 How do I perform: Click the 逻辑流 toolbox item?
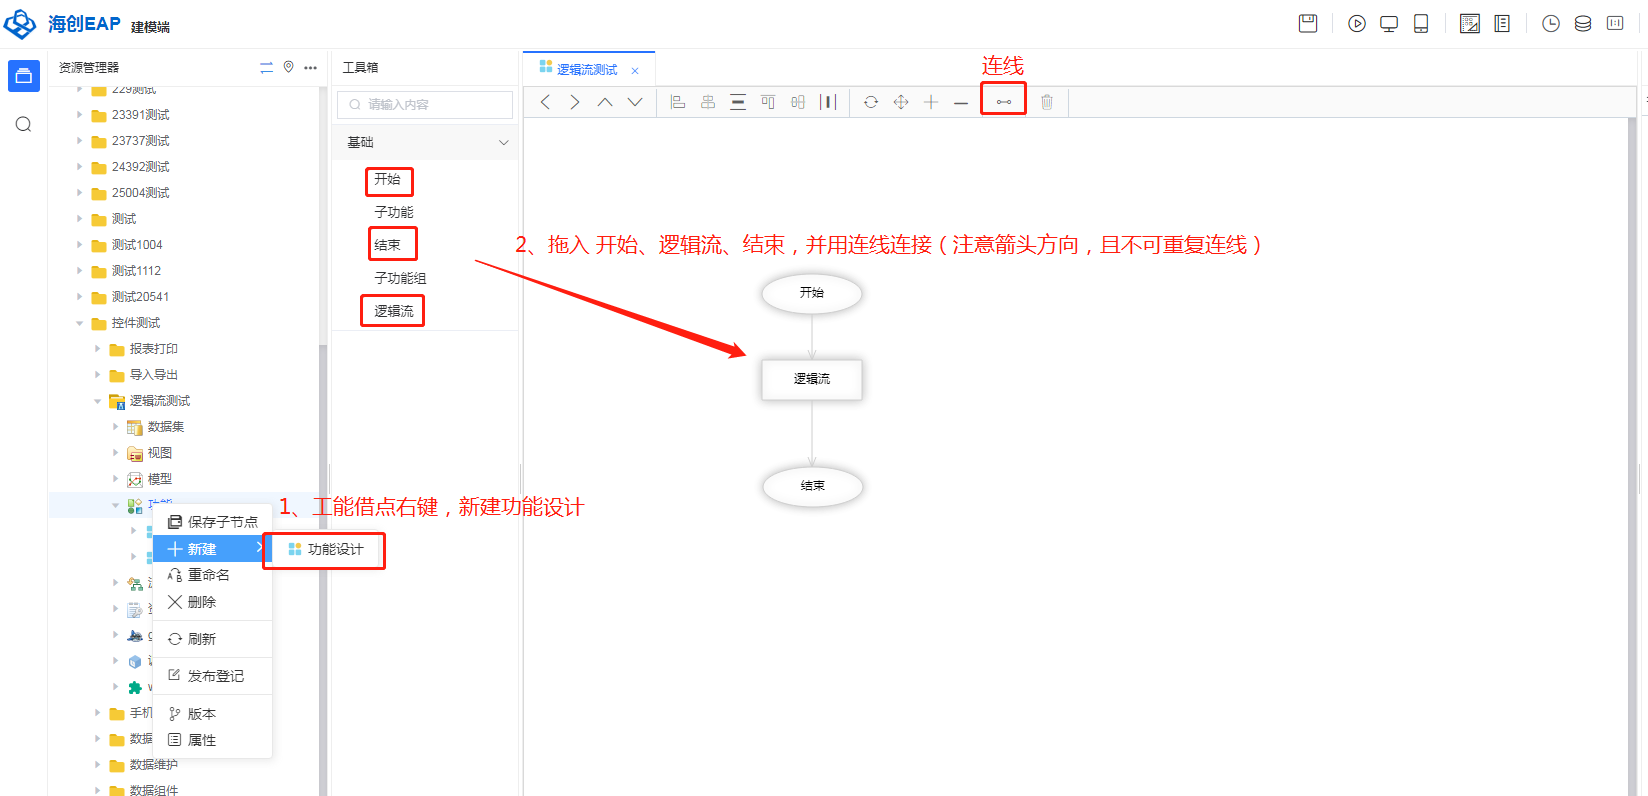[x=393, y=311]
